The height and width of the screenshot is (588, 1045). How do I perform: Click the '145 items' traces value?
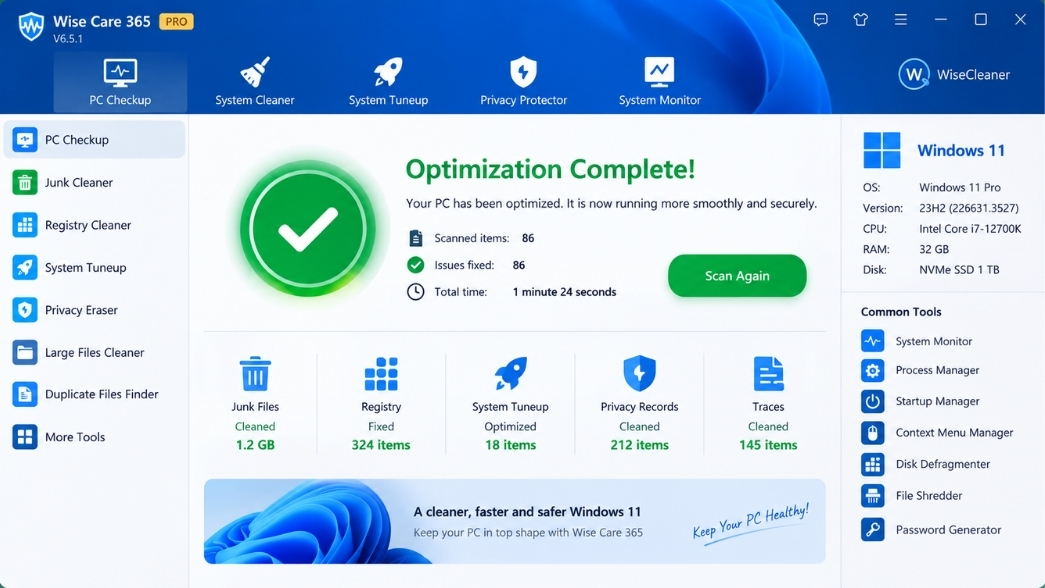click(768, 445)
